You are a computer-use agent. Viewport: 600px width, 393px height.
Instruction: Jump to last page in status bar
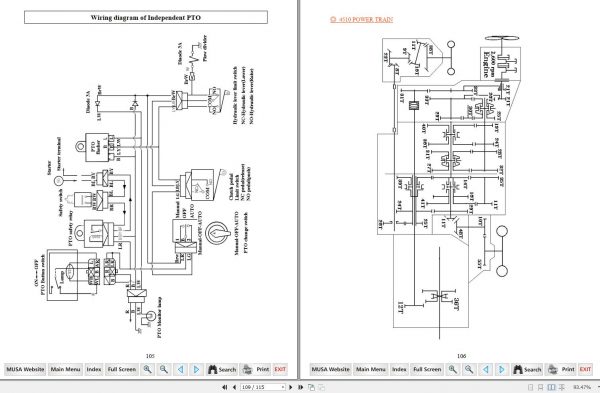pyautogui.click(x=300, y=387)
